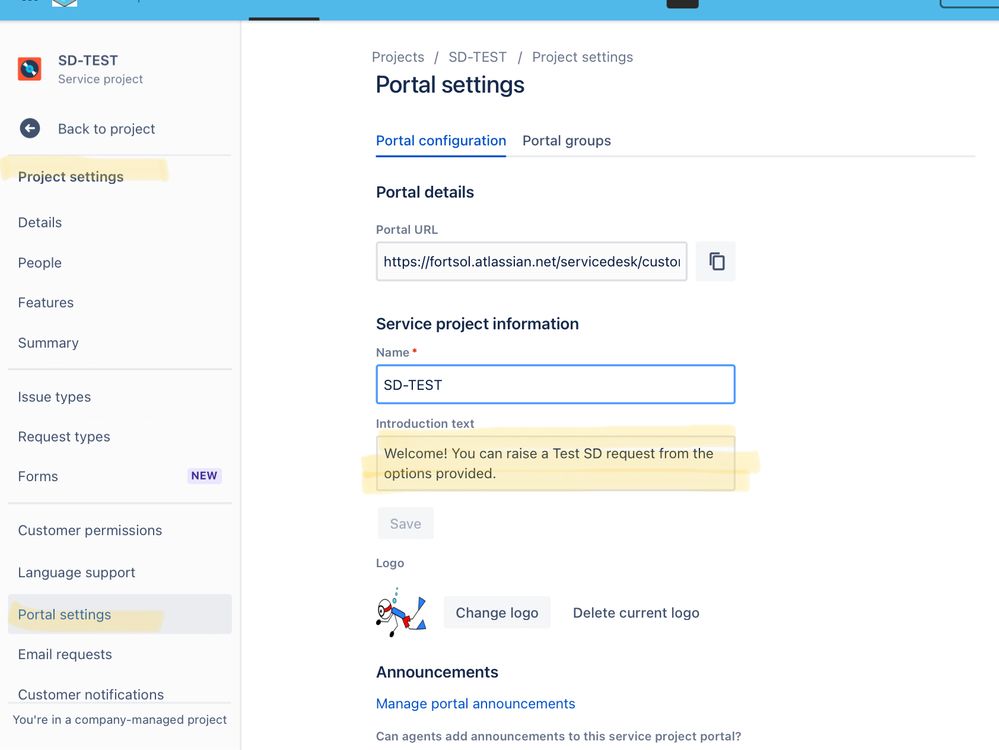Screen dimensions: 999x750
Task: Open Customer permissions in the sidebar
Action: pos(90,530)
